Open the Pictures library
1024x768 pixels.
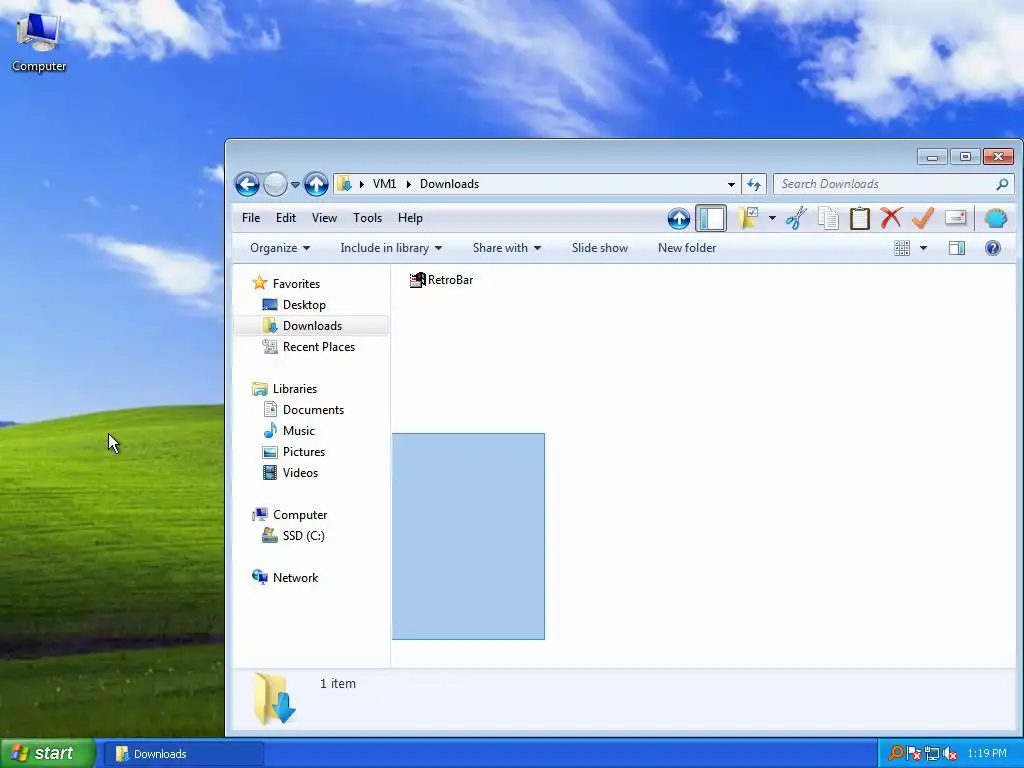coord(303,452)
